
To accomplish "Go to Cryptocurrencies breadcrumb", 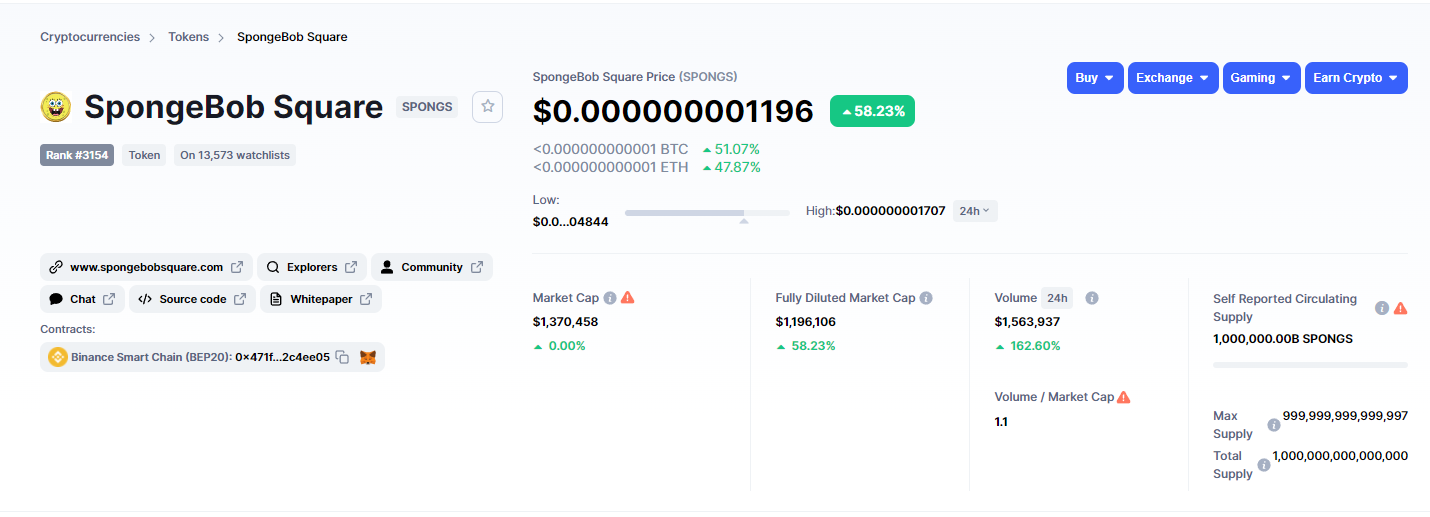I will click(x=90, y=37).
